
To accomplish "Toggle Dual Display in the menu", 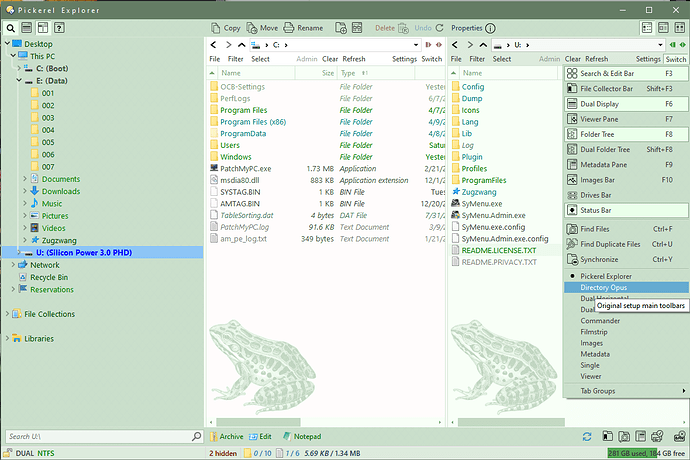I will click(626, 104).
